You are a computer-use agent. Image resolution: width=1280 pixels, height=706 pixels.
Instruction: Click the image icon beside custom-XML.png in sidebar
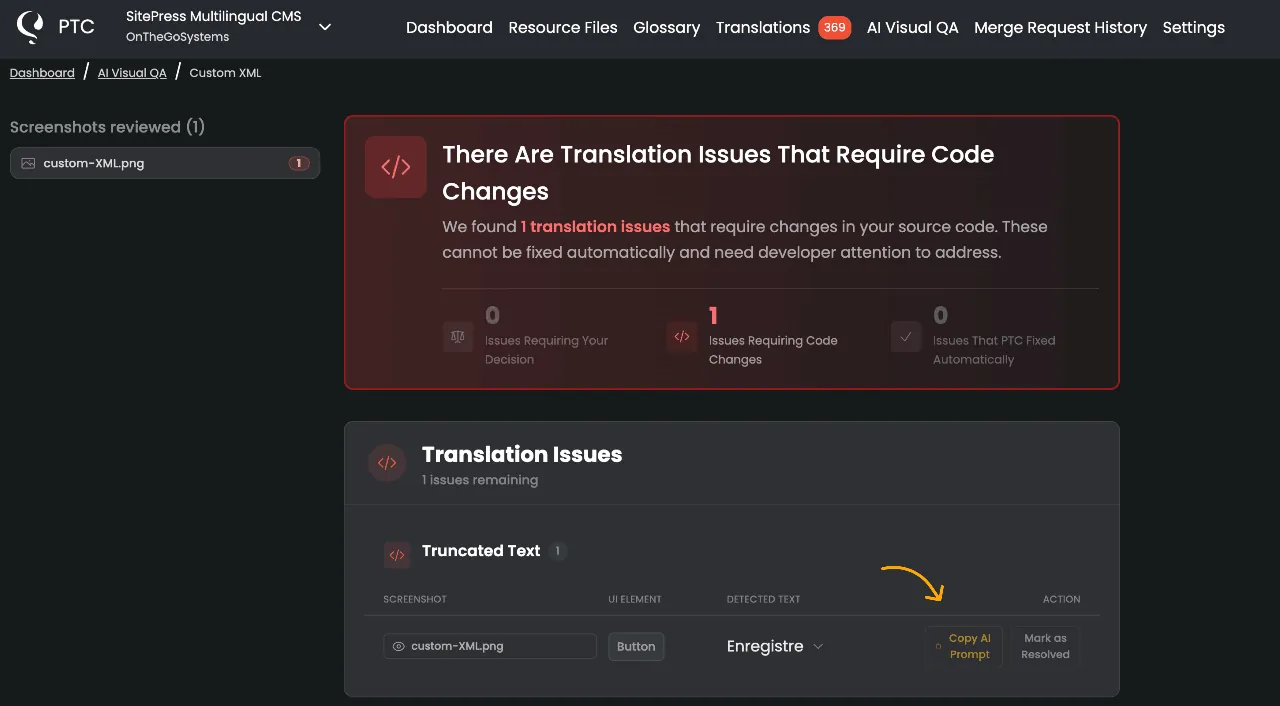point(28,163)
